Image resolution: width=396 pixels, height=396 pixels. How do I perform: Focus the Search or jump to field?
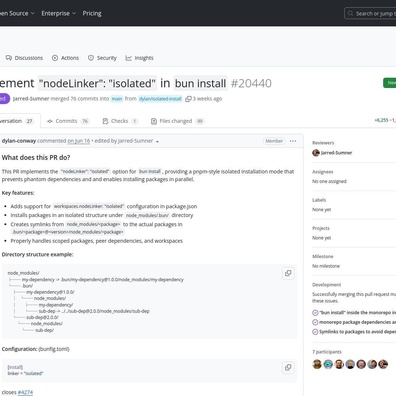pos(370,13)
